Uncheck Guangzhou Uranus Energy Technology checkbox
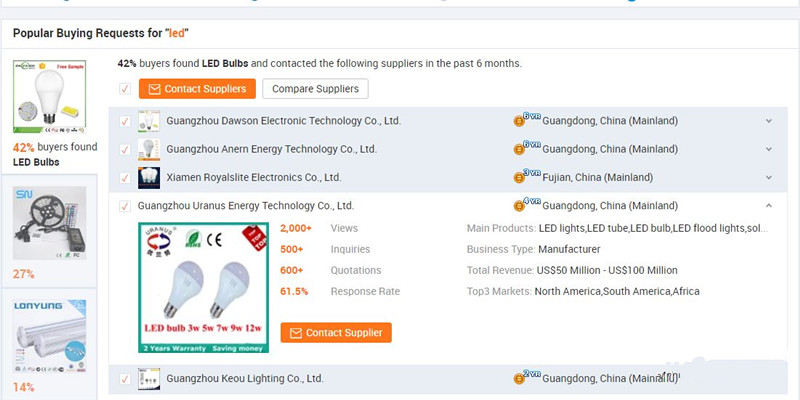This screenshot has height=400, width=800. [125, 206]
